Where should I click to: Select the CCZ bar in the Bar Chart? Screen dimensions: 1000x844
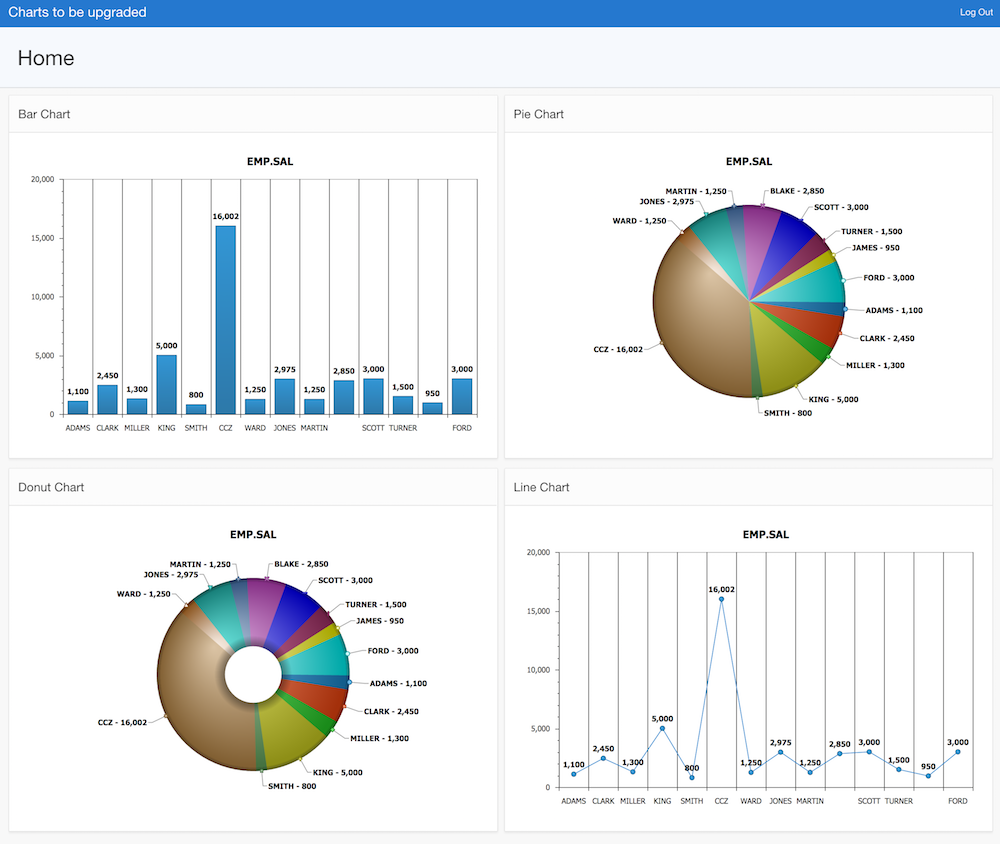[225, 320]
